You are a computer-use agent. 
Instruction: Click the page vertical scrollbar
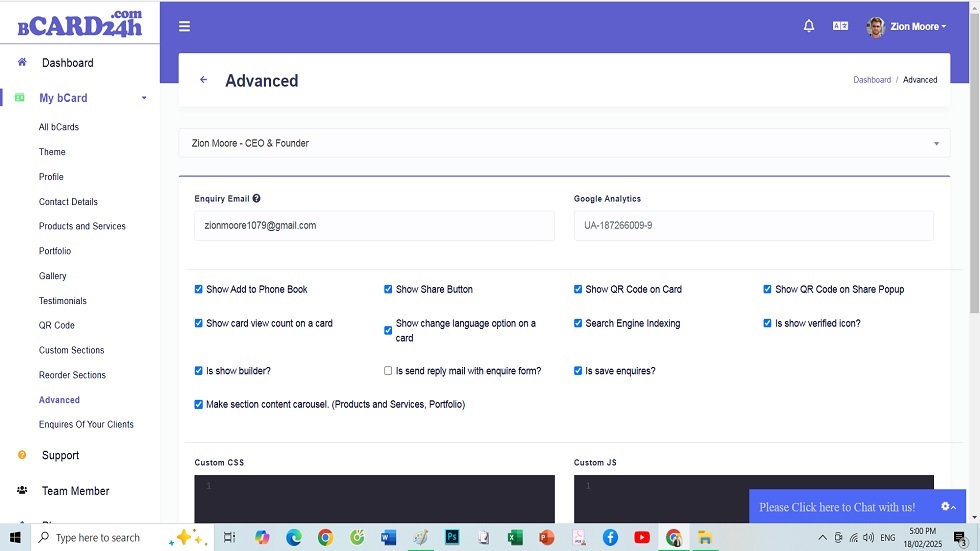(975, 150)
